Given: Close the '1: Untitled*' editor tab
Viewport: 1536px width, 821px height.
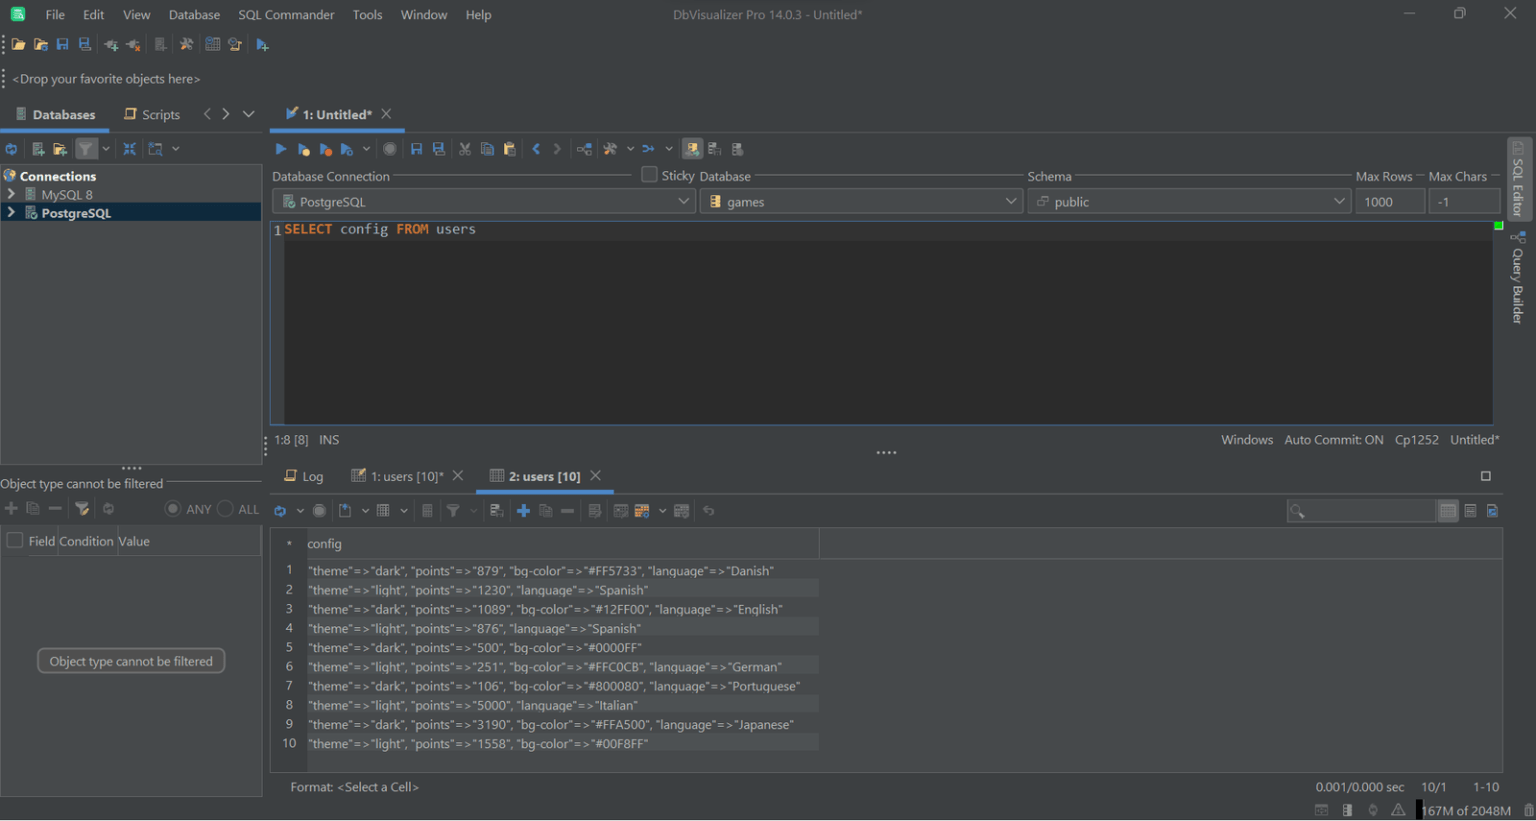Looking at the screenshot, I should pyautogui.click(x=386, y=114).
